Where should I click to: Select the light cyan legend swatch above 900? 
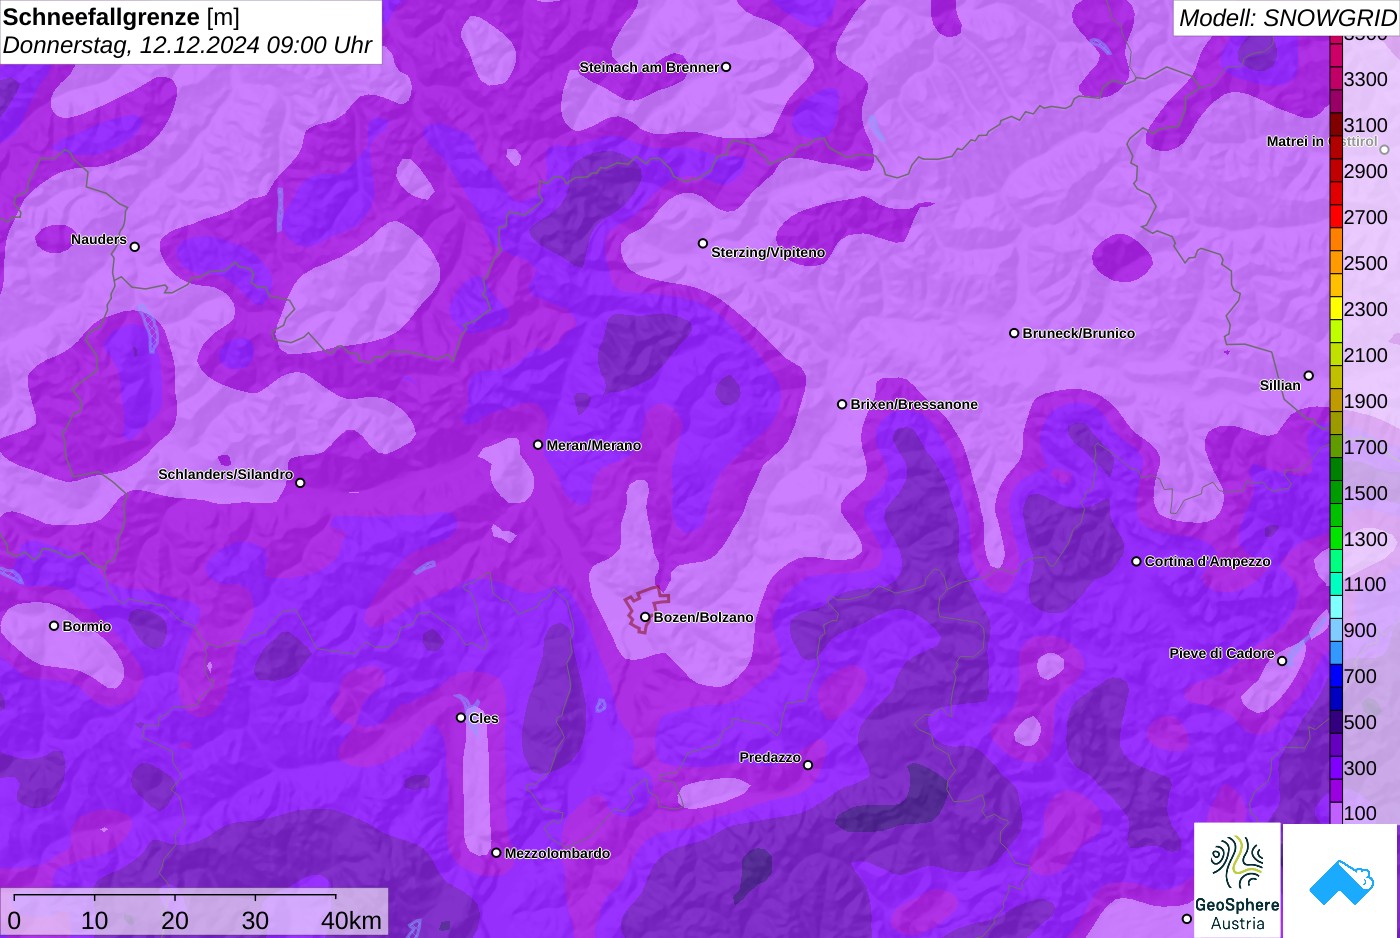tap(1336, 607)
